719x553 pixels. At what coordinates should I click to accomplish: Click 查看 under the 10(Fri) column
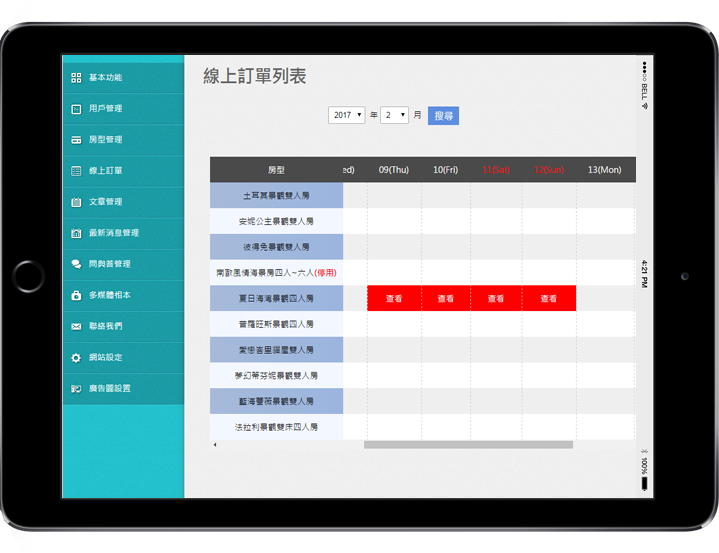click(445, 298)
